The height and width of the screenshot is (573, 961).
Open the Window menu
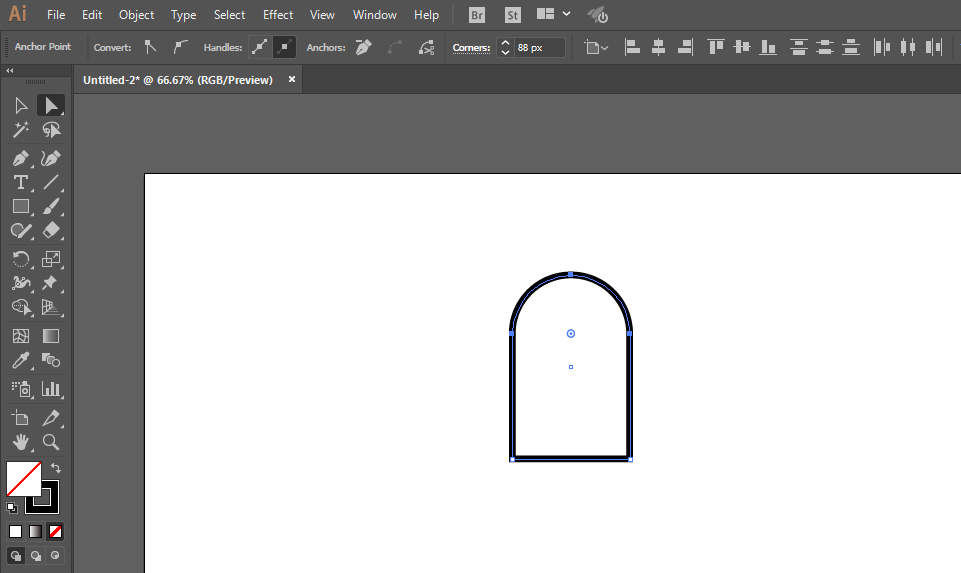point(374,15)
